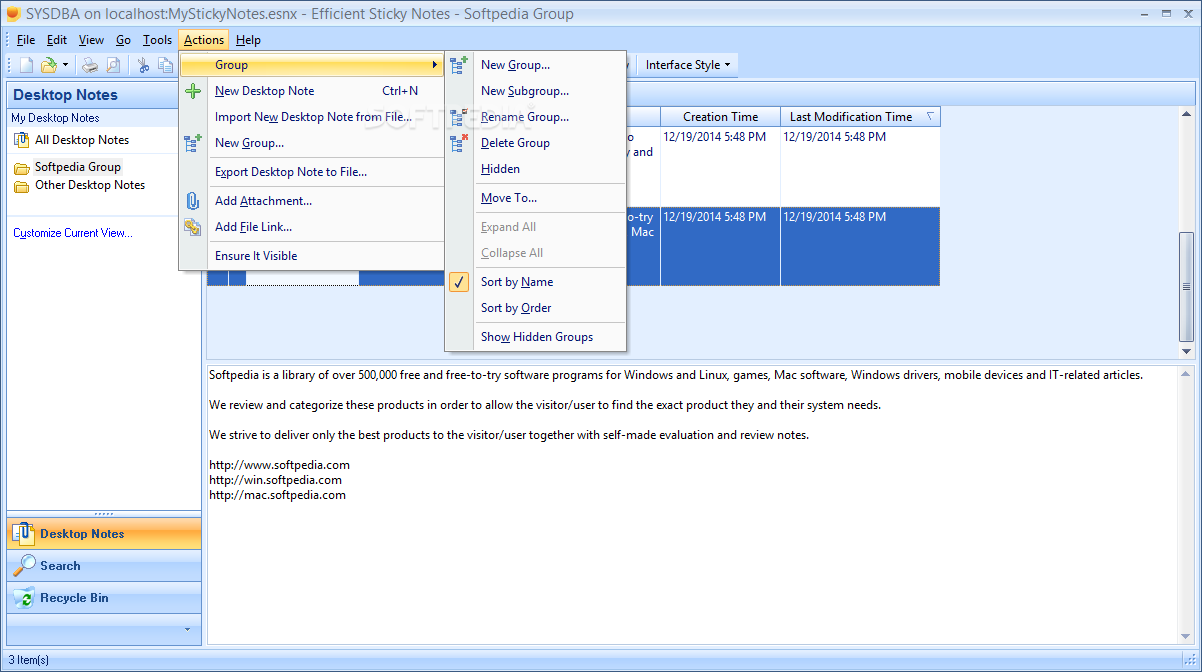The width and height of the screenshot is (1202, 672).
Task: Click the Softpedia Group folder icon
Action: 22,168
